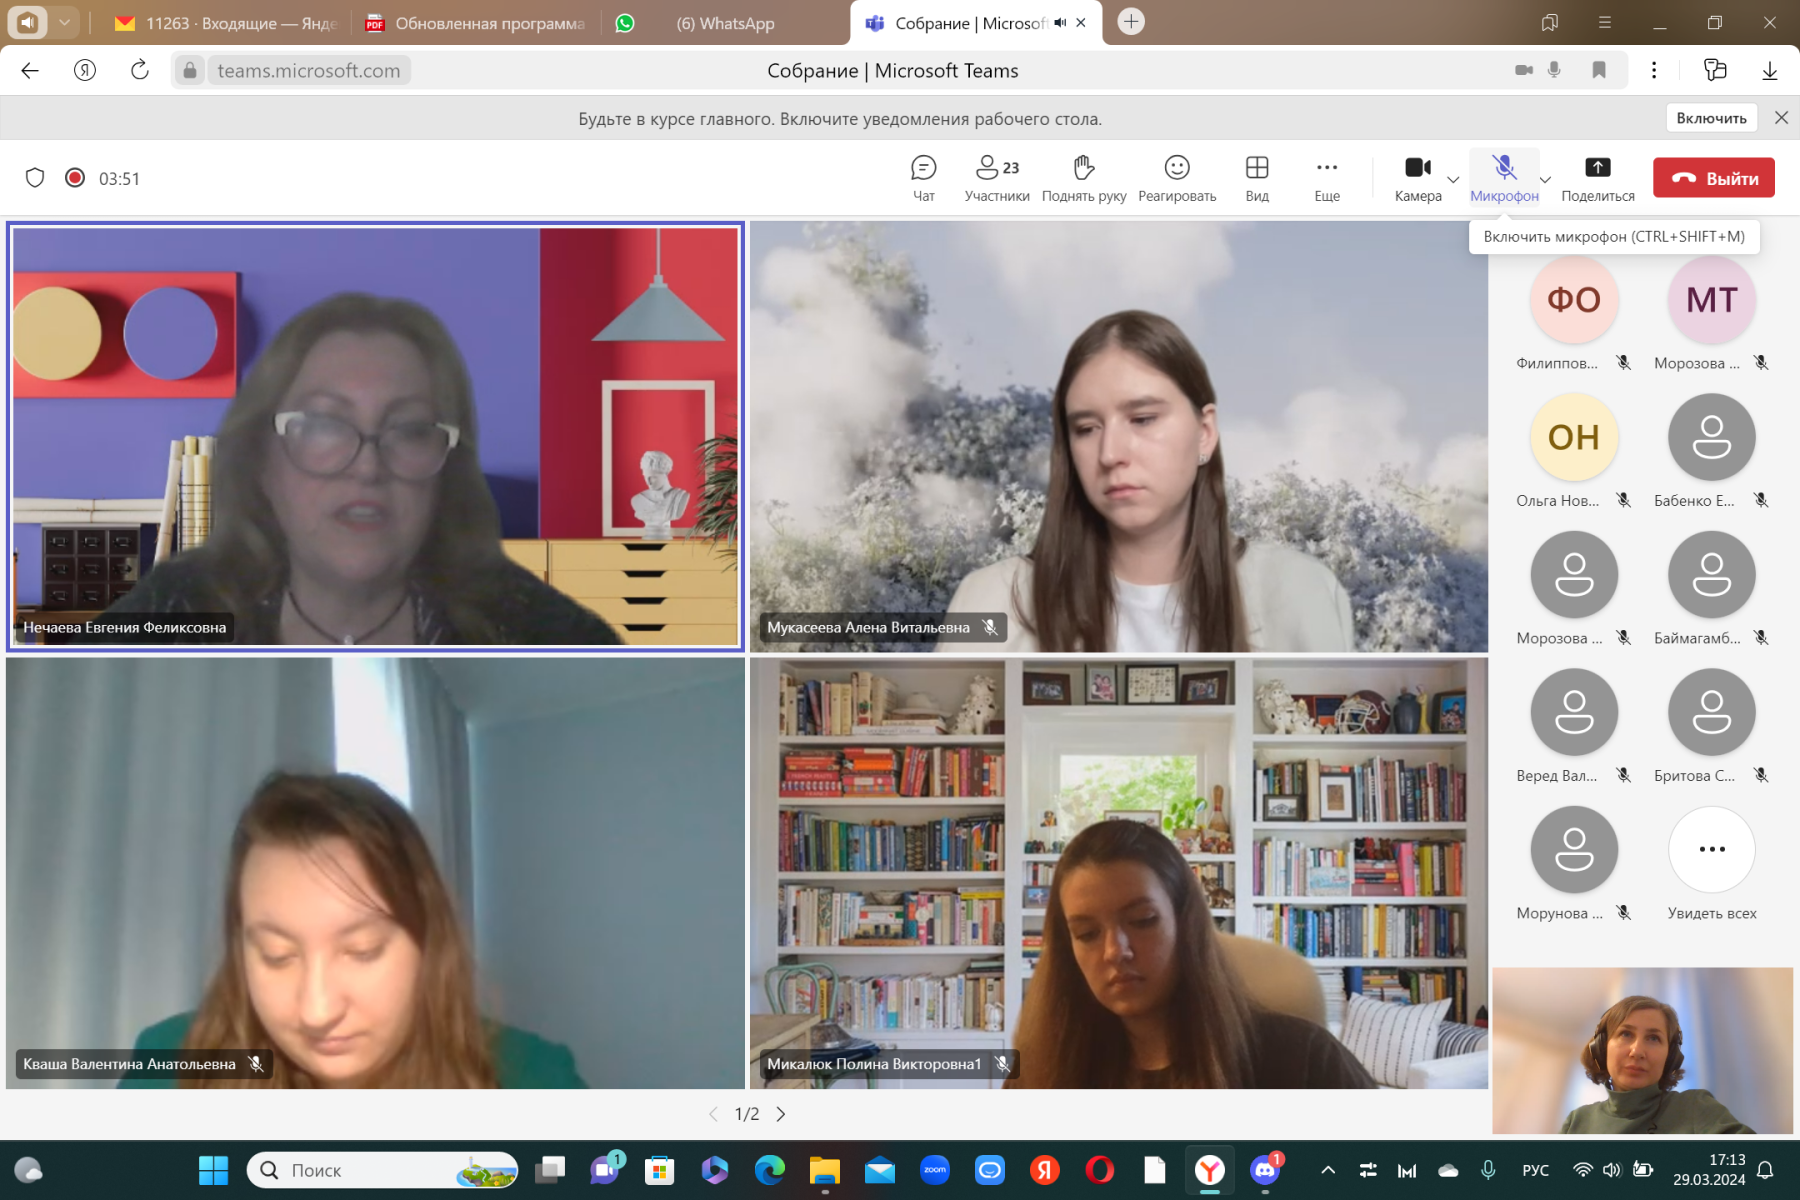This screenshot has height=1200, width=1800.
Task: Go to previous participants page
Action: 713,1114
